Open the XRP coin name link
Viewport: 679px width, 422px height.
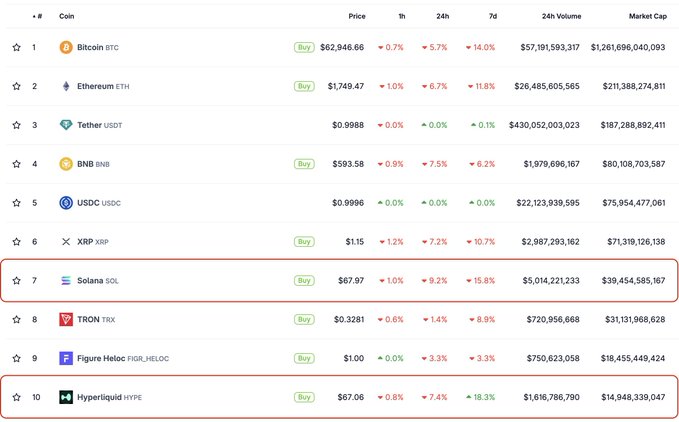coord(93,242)
